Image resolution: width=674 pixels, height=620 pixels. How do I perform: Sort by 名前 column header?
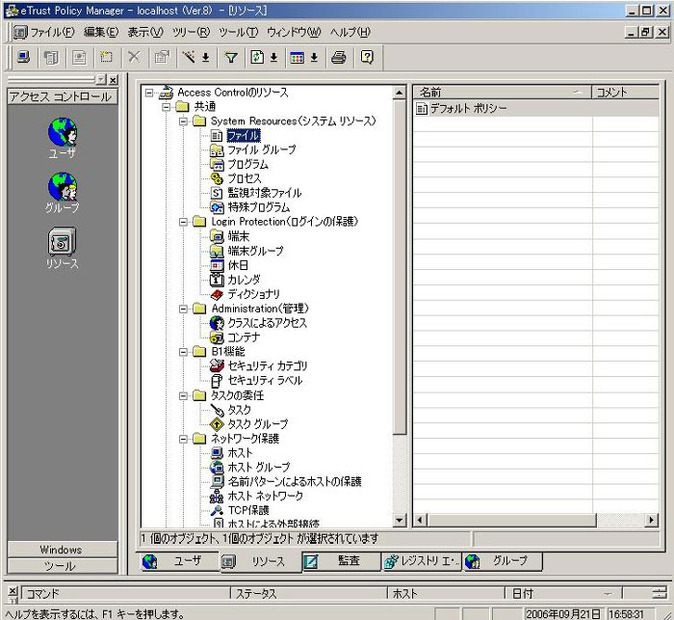coord(502,92)
